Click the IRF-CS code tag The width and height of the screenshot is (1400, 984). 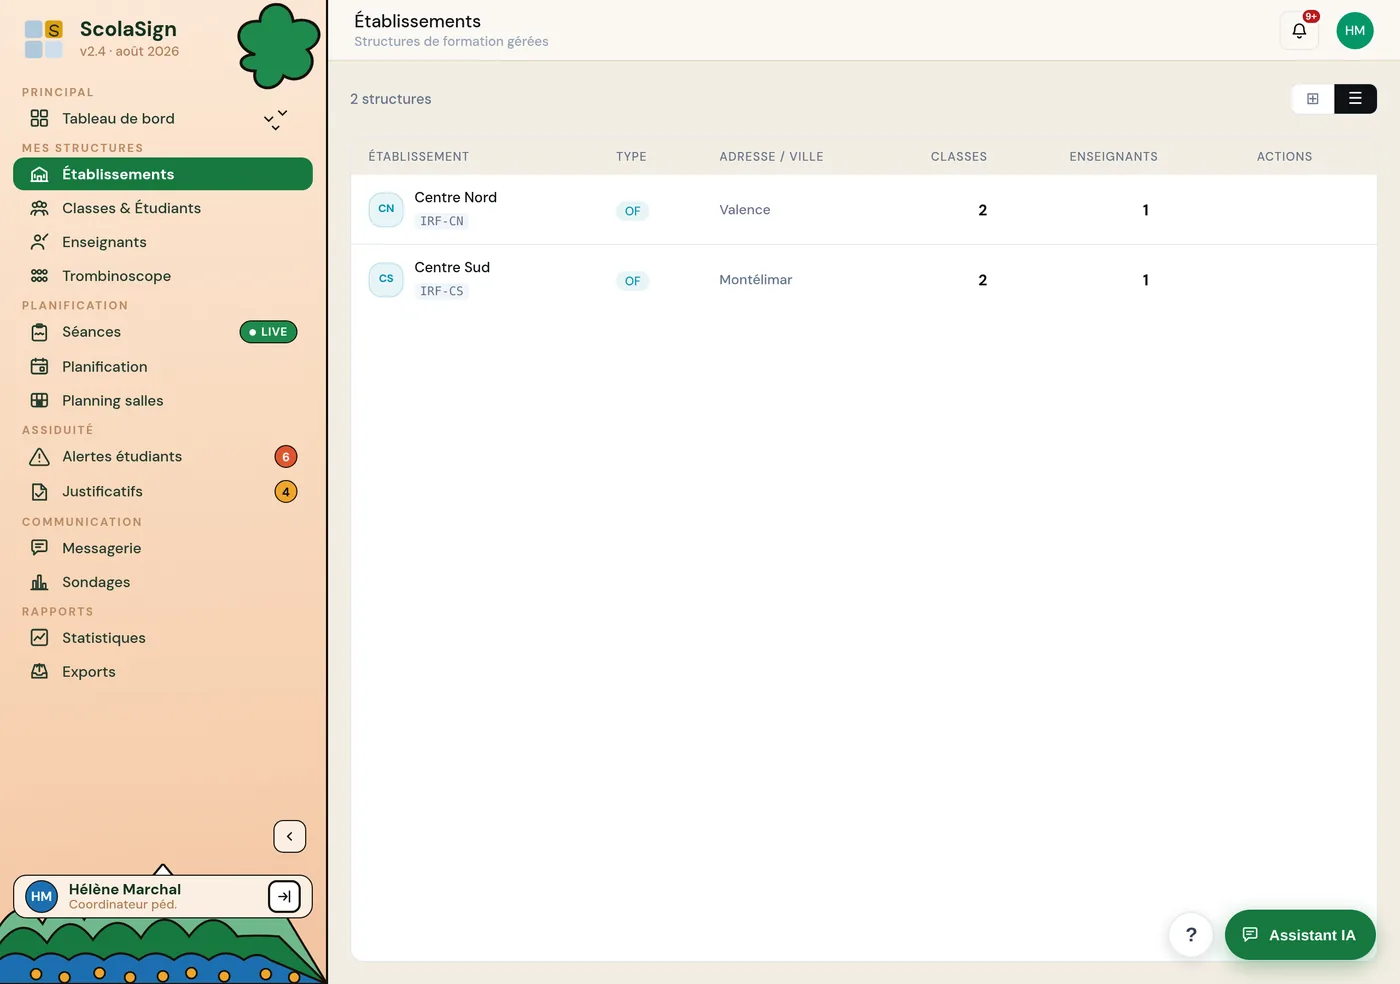tap(442, 291)
